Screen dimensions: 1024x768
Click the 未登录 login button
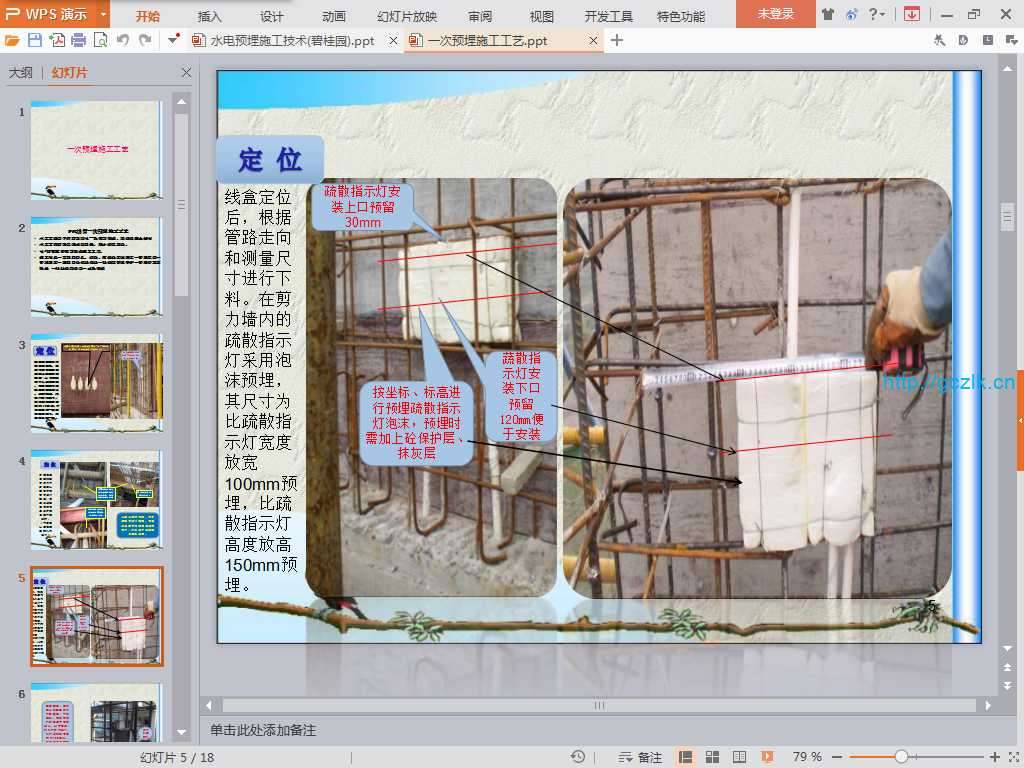point(775,14)
